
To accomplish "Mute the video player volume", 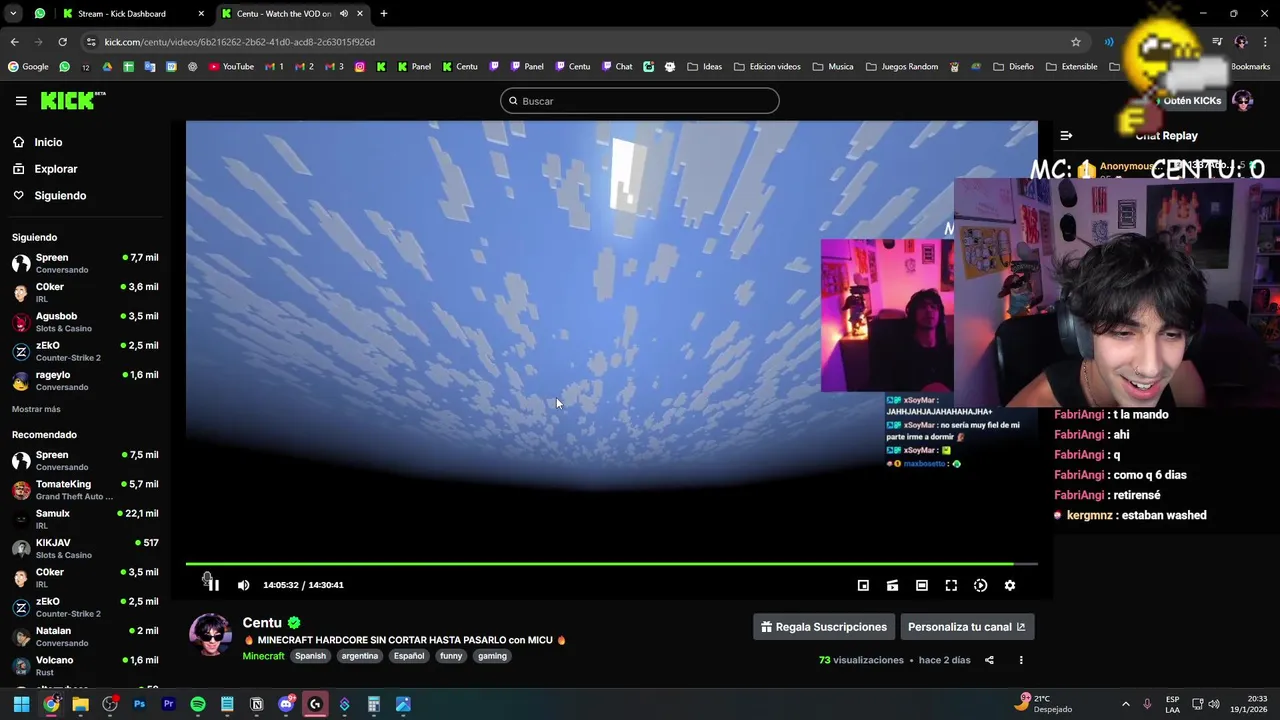I will pos(243,585).
